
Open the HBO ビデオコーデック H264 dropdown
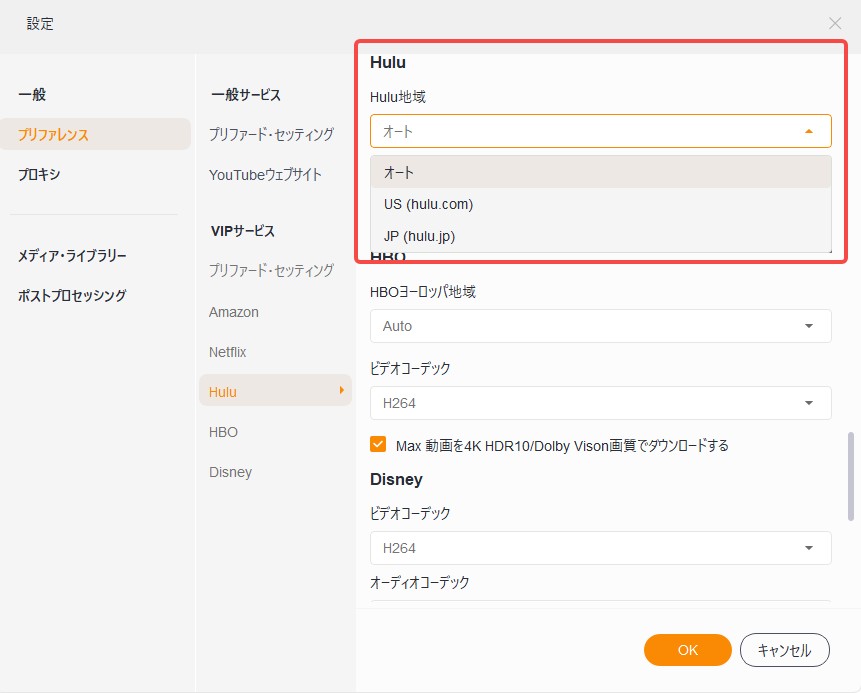pos(601,403)
